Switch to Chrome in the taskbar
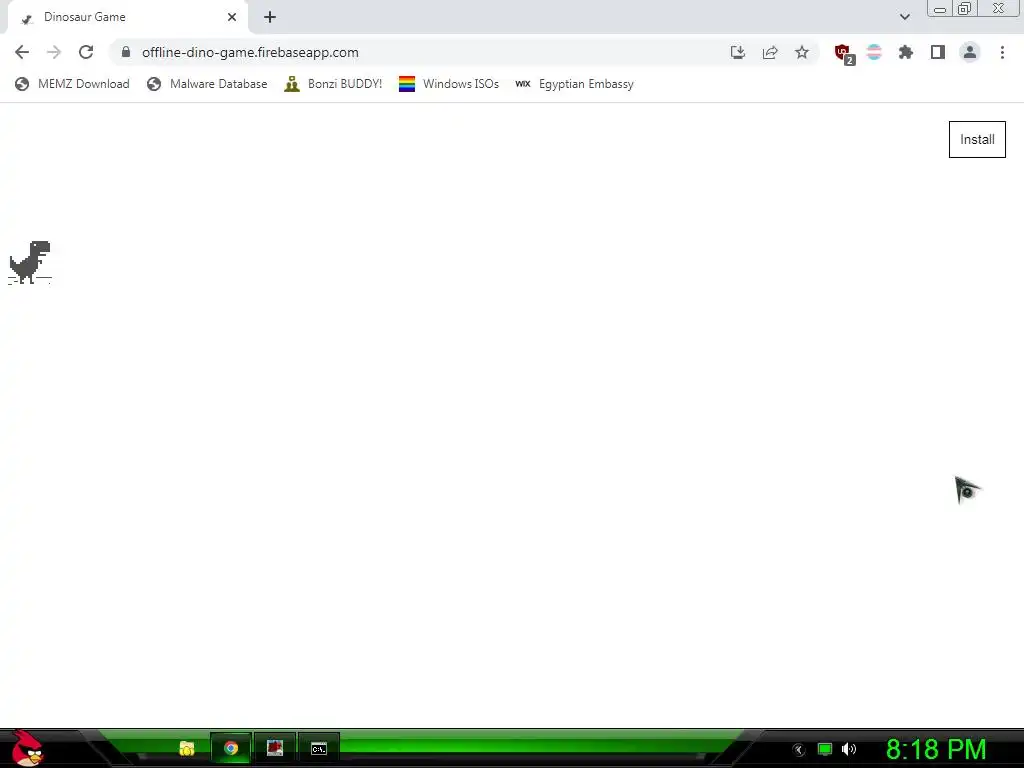1024x768 pixels. point(231,748)
